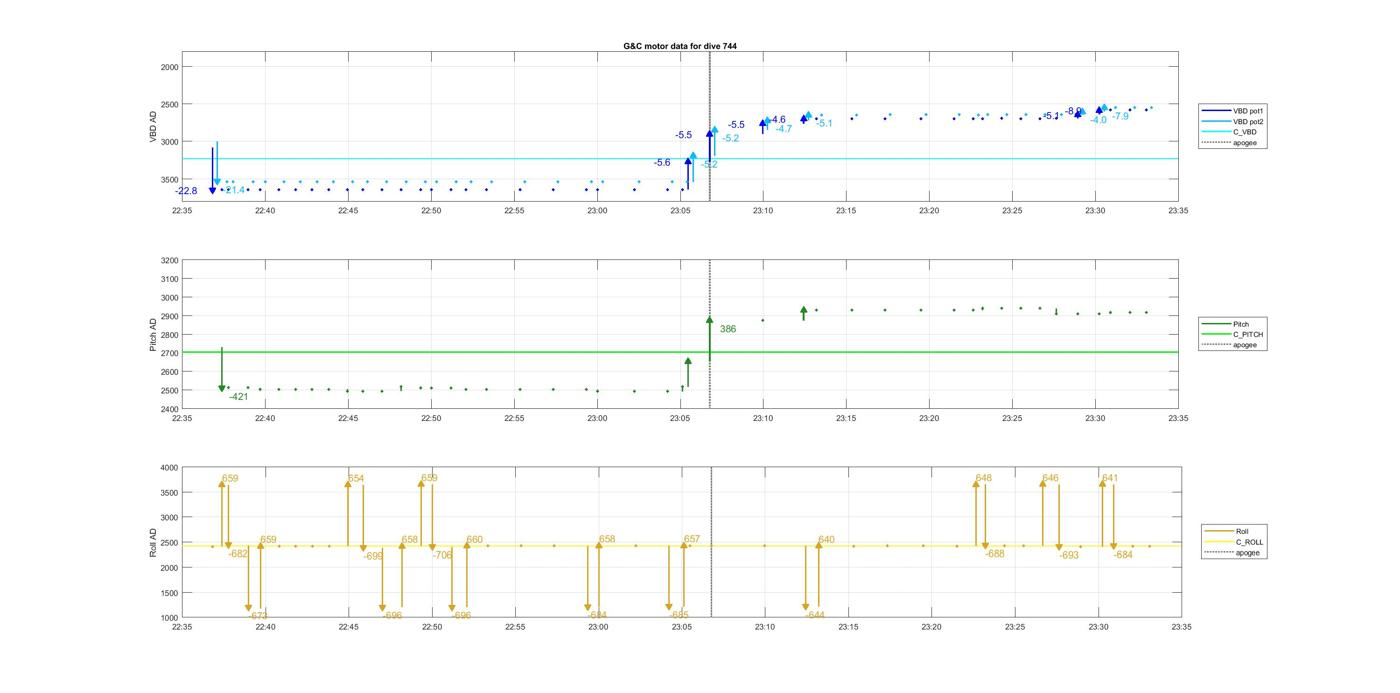The width and height of the screenshot is (1400, 693).
Task: Click x-axis tick '23:35' under Roll plot
Action: coord(1181,627)
